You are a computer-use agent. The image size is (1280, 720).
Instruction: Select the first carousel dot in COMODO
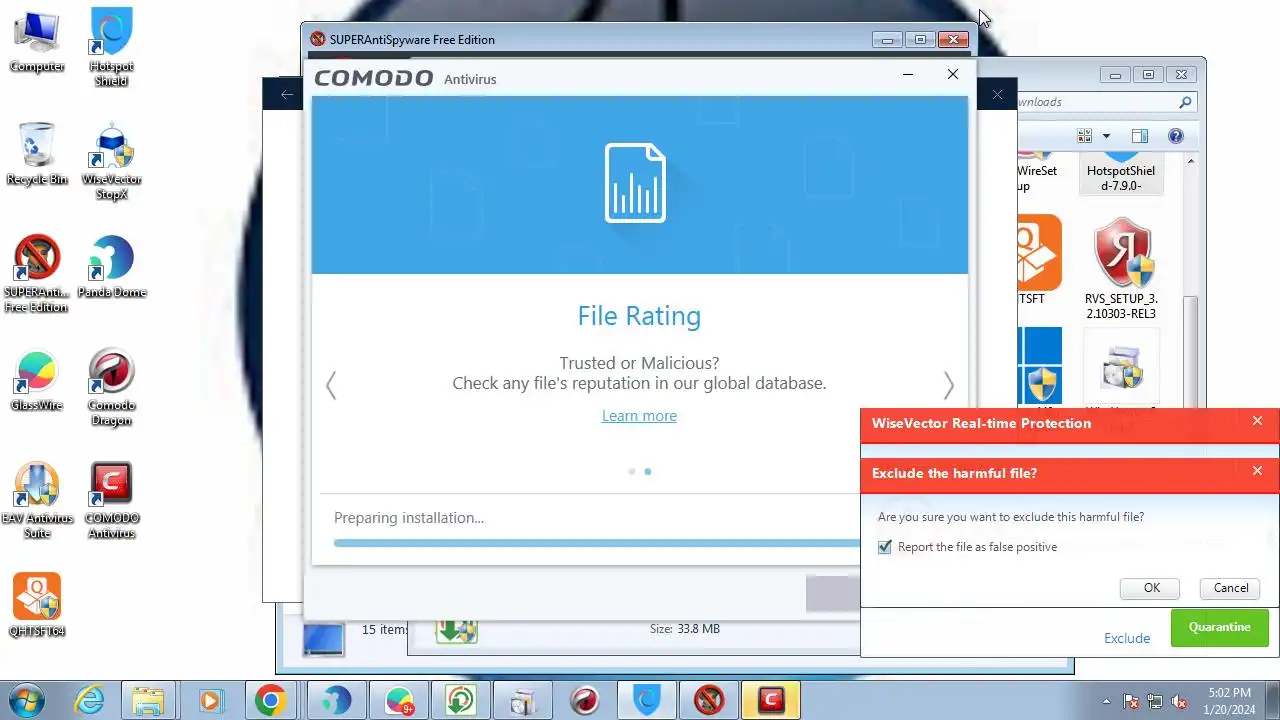(x=631, y=472)
